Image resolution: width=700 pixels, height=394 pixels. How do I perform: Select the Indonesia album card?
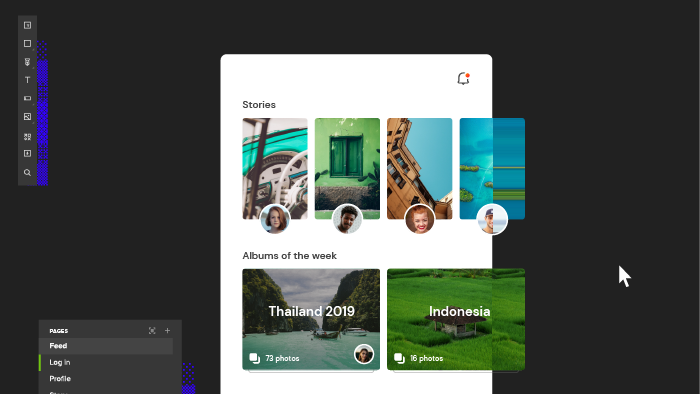point(456,319)
